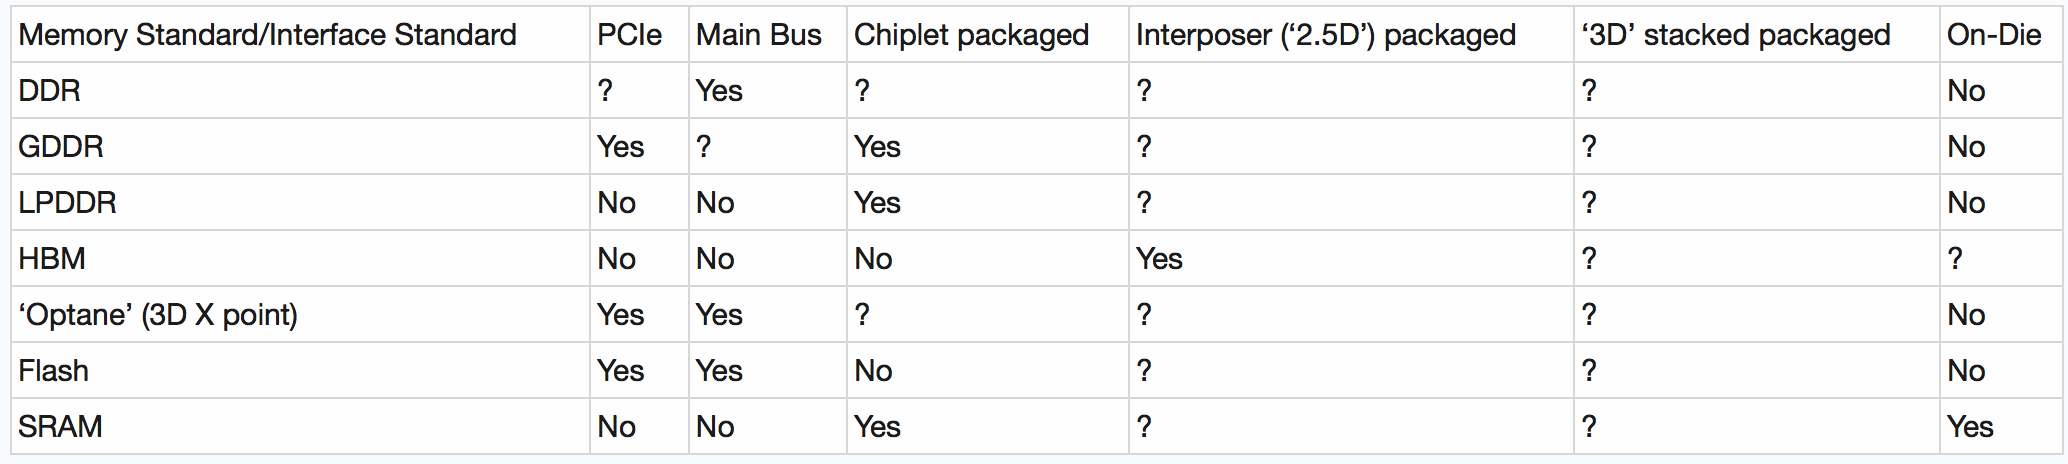The width and height of the screenshot is (2068, 464).
Task: Click the 'Yes' in HBM's Interposer column
Action: click(1159, 259)
